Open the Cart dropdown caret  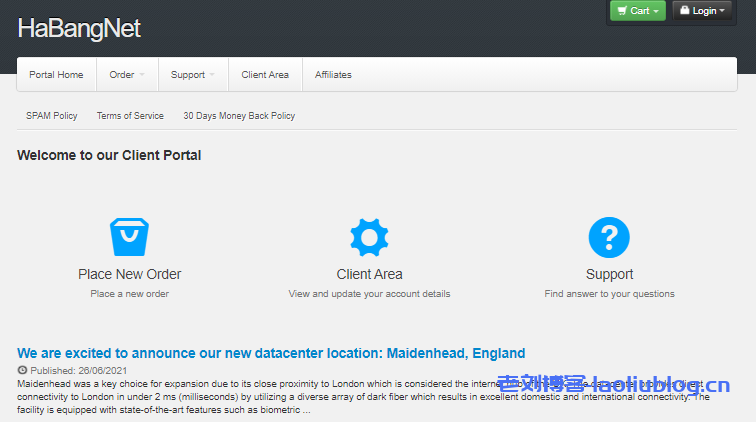[655, 11]
